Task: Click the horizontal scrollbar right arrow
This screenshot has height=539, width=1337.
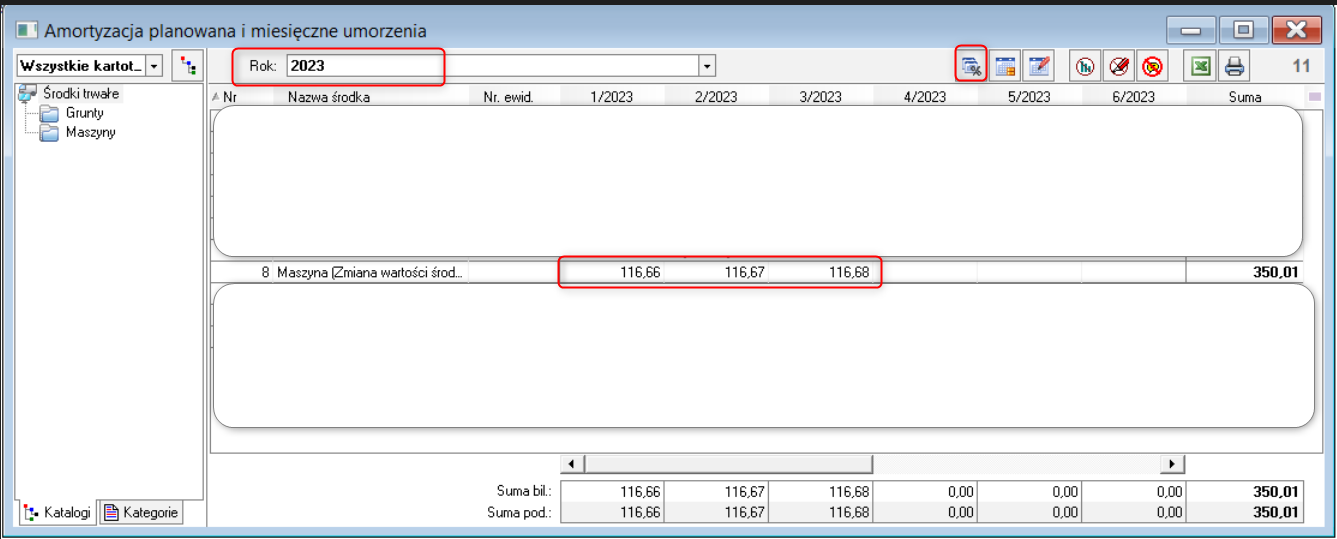Action: pos(1172,464)
